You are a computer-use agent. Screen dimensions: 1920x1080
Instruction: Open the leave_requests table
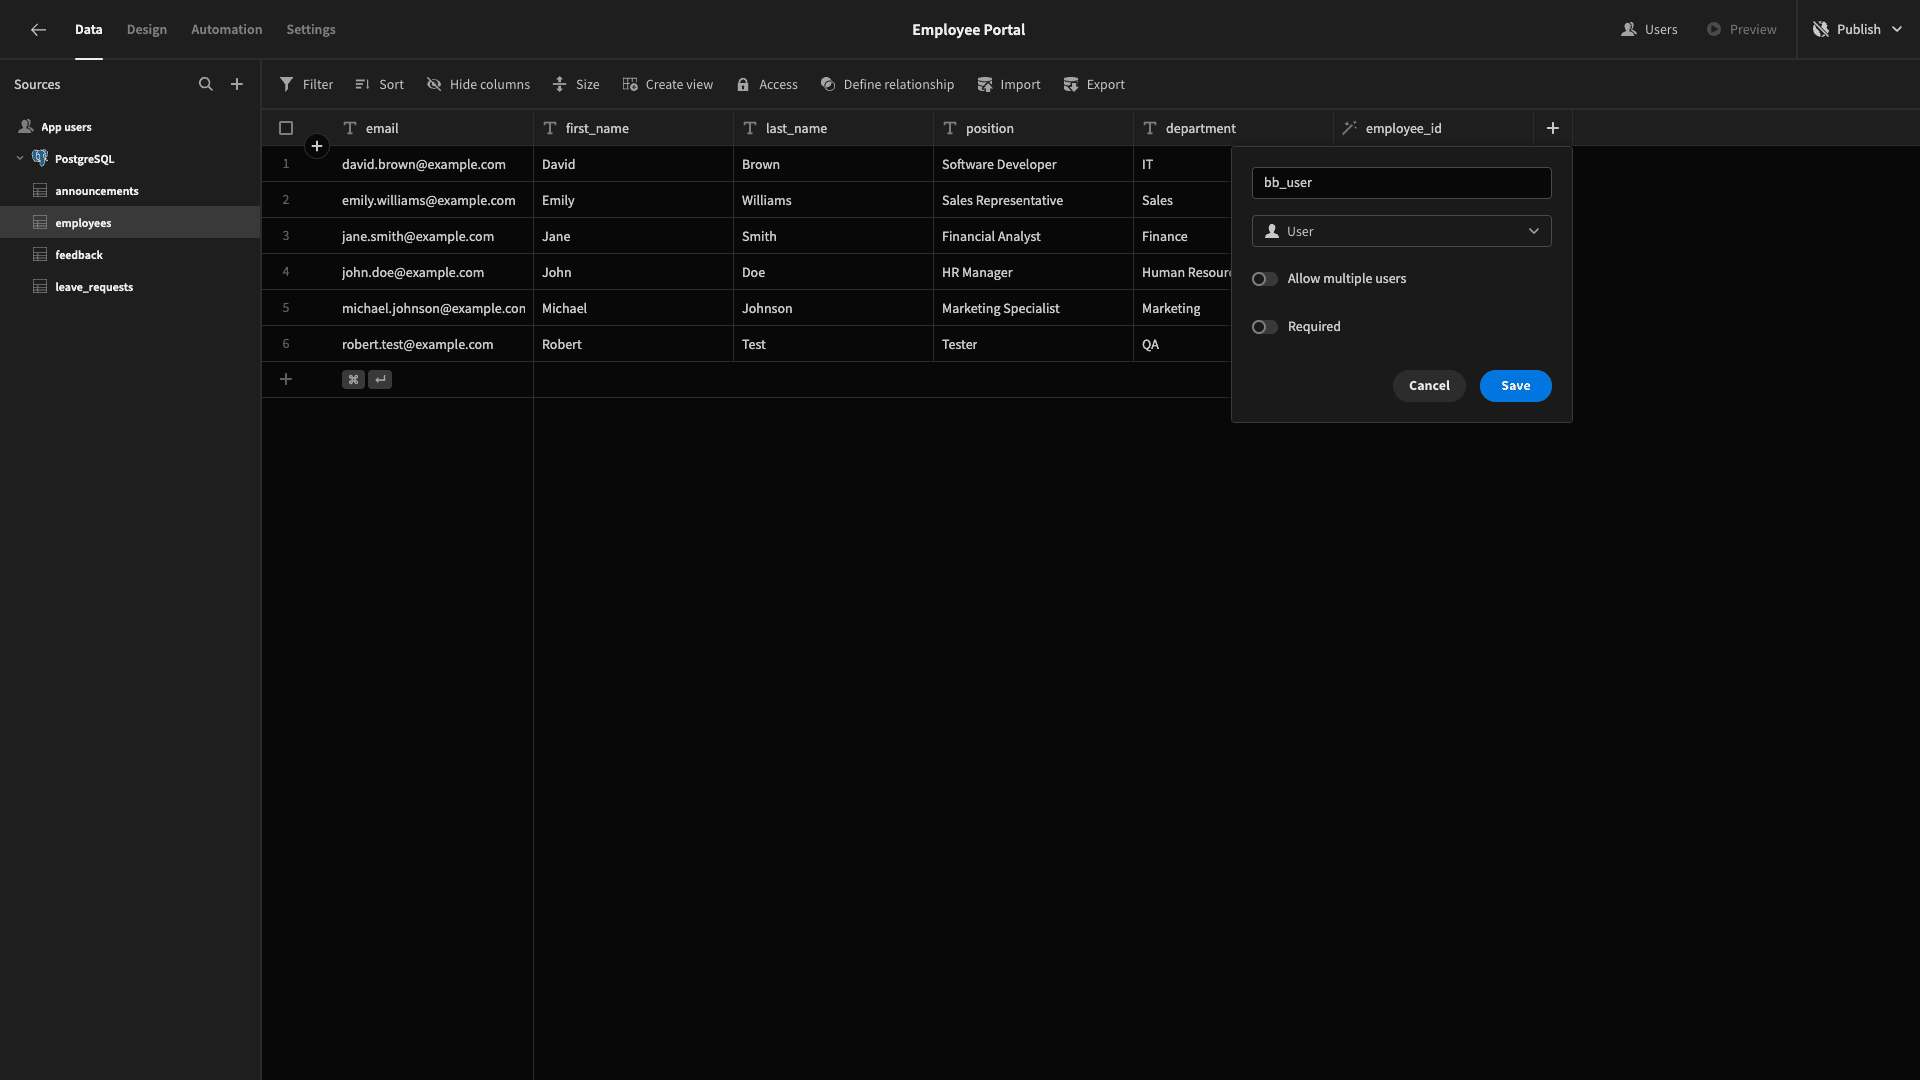pos(130,287)
